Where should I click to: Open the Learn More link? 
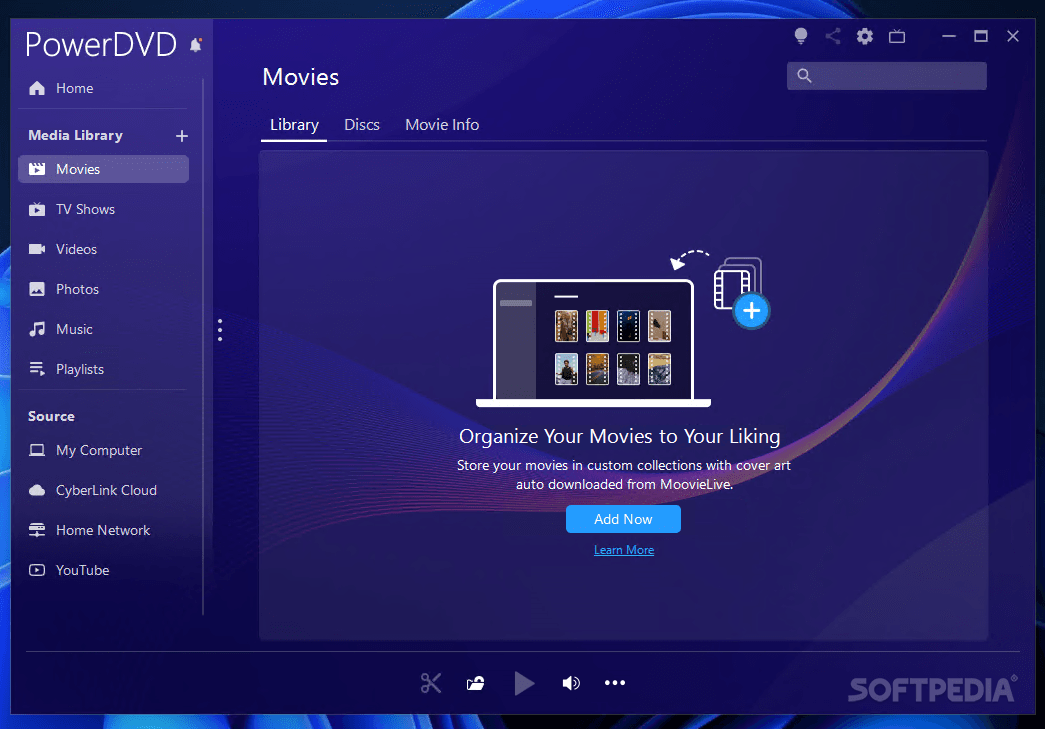coord(624,550)
